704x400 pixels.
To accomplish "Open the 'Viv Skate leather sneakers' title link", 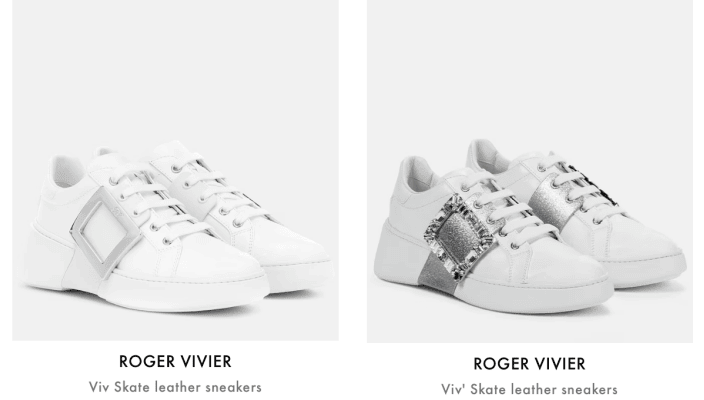I will coord(175,387).
